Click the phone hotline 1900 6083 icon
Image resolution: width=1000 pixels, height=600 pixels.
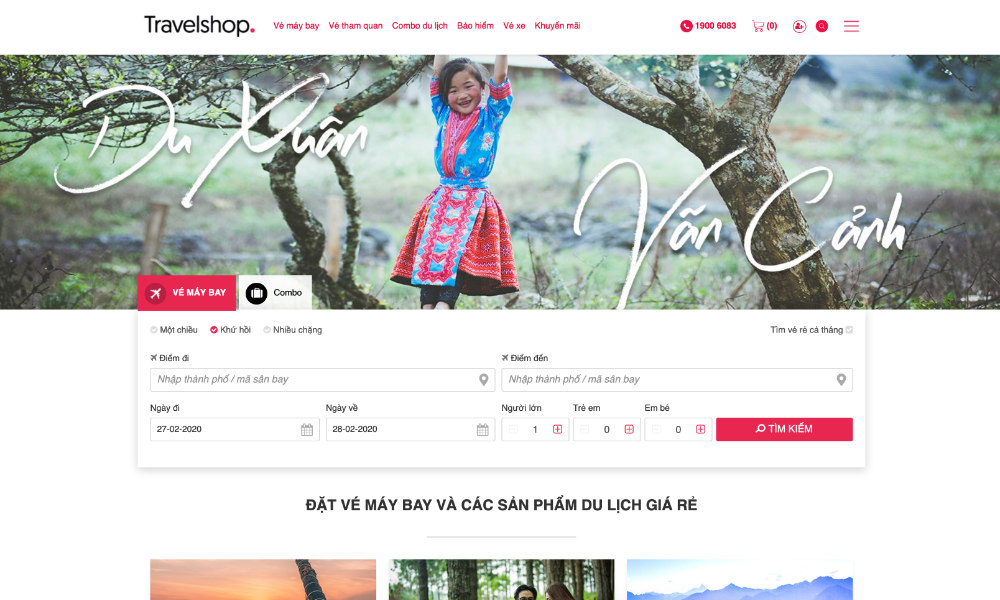coord(686,26)
